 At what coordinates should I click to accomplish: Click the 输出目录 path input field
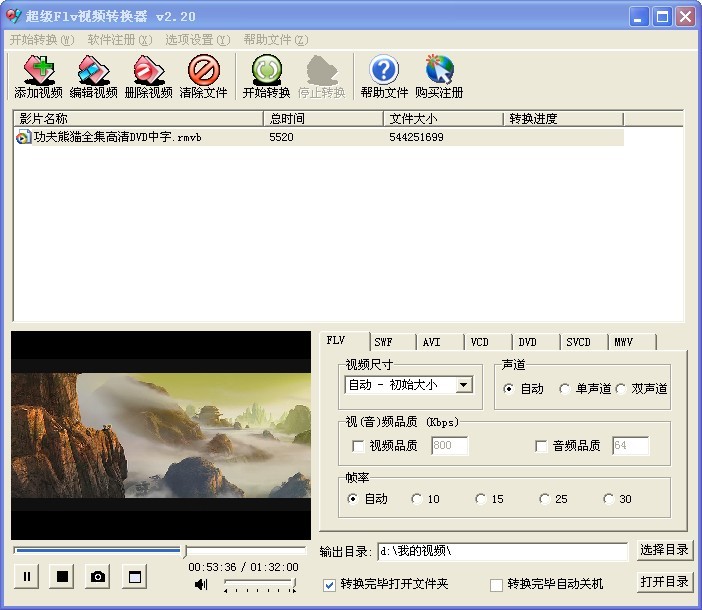tap(502, 551)
